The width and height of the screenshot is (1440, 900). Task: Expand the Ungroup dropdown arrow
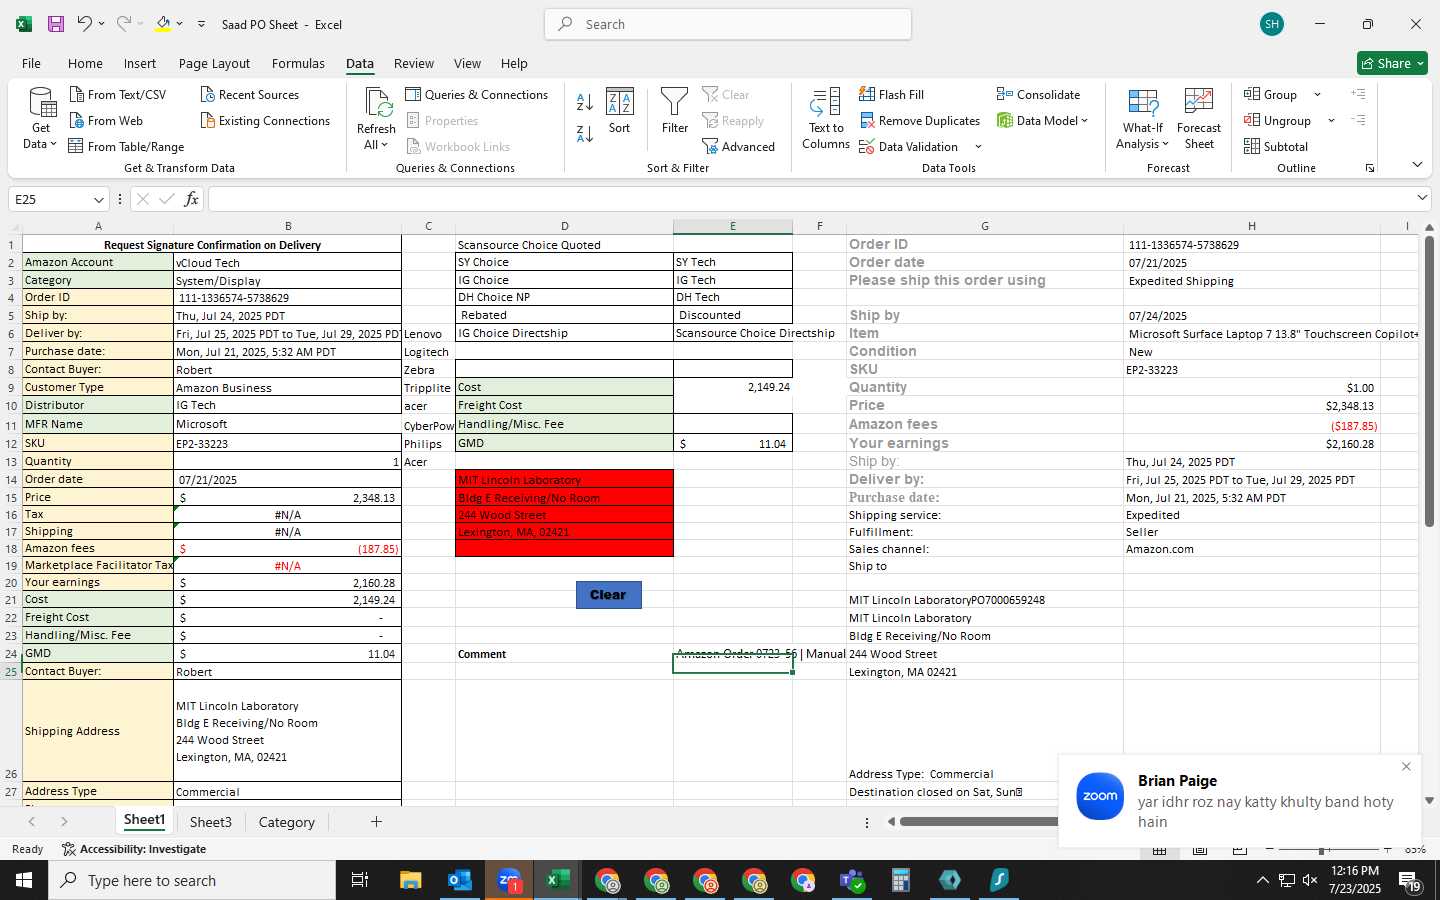coord(1331,120)
